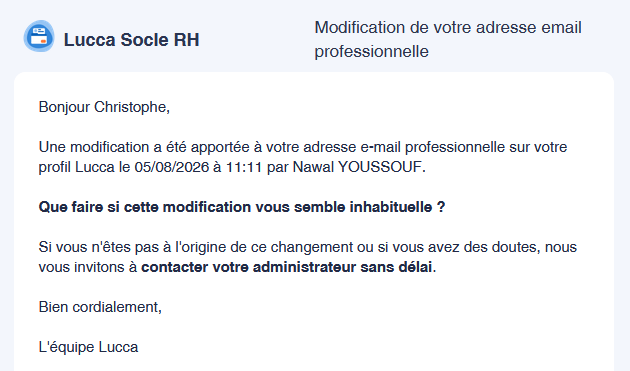Click the bold heading "Que faire si cette modification"
This screenshot has width=630, height=371.
click(x=145, y=207)
